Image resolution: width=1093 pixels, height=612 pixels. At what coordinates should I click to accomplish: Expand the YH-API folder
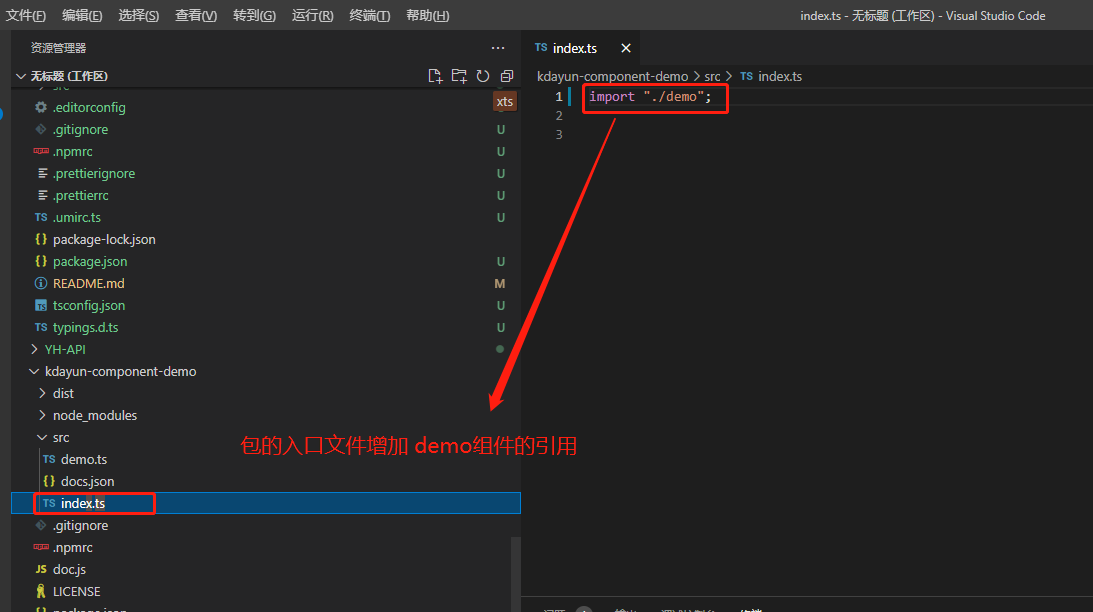67,350
